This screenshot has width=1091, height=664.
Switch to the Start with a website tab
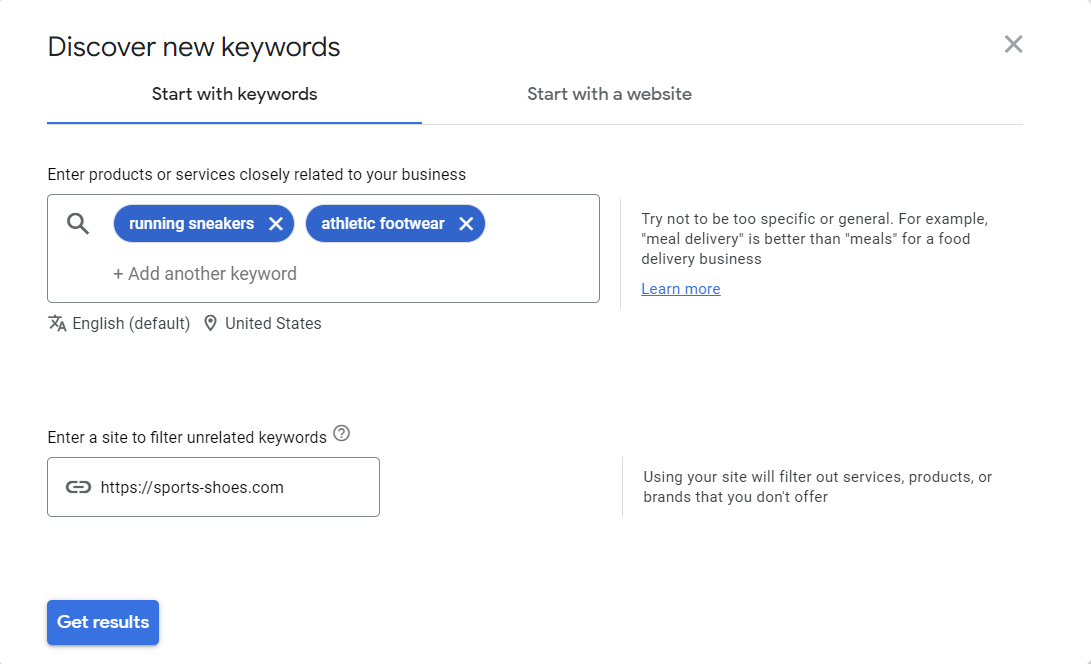pyautogui.click(x=609, y=93)
